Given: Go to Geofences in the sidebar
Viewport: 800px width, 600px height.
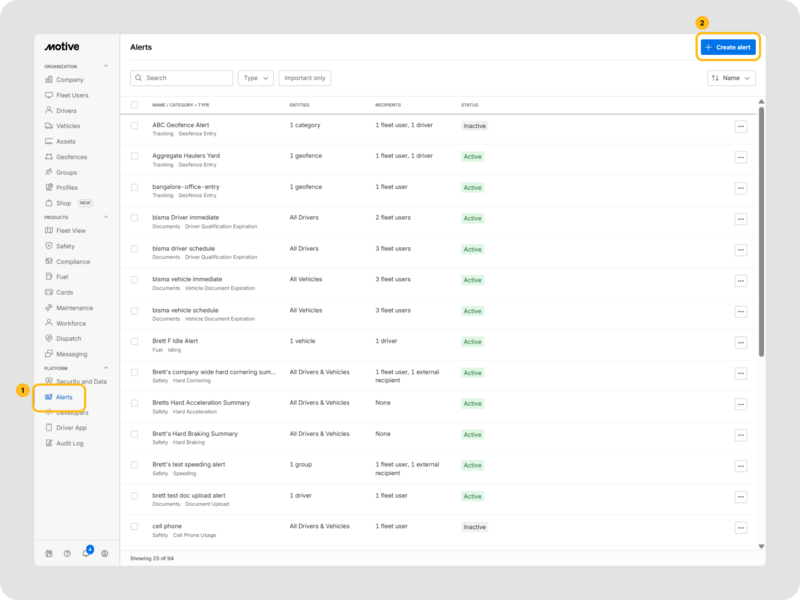Looking at the screenshot, I should 70,157.
